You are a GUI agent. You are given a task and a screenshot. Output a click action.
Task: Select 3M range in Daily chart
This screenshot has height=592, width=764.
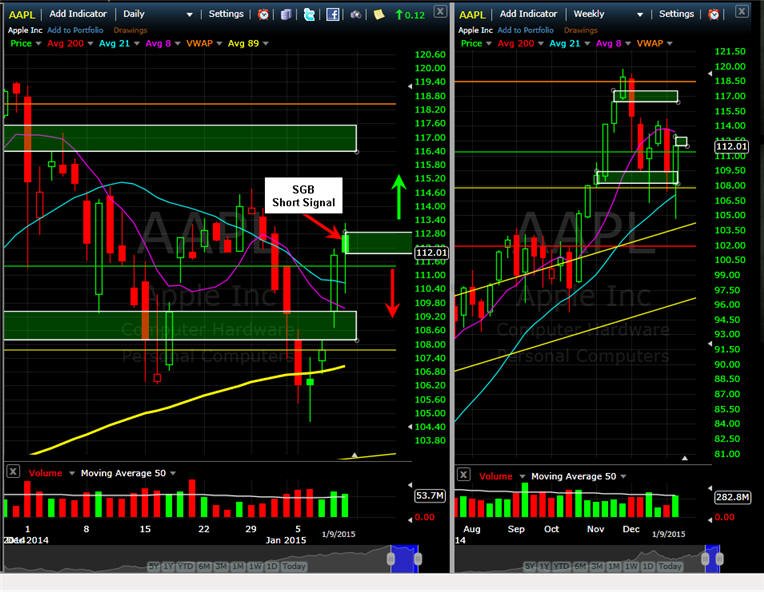click(221, 566)
